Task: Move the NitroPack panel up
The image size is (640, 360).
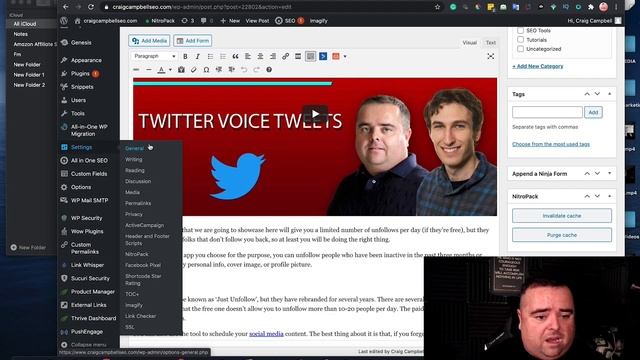Action: coord(587,196)
